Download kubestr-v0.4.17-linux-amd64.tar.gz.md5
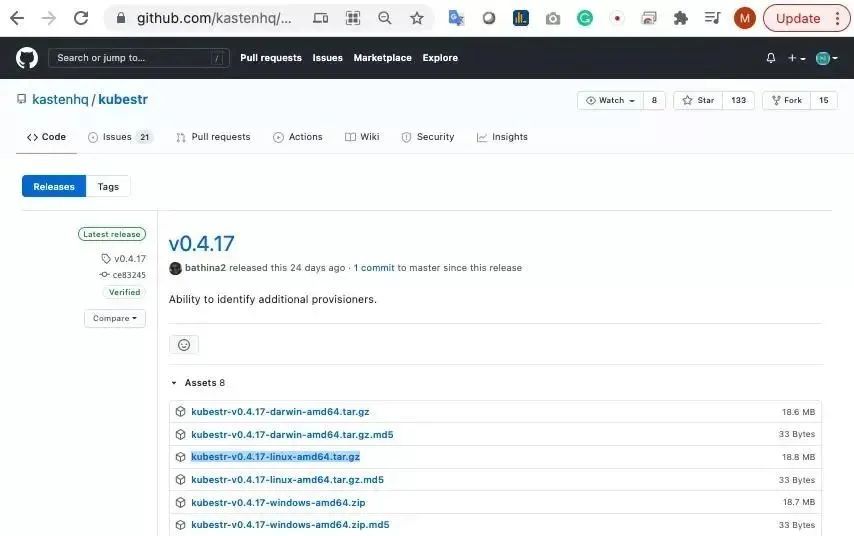Viewport: 854px width, 536px height. click(x=287, y=480)
